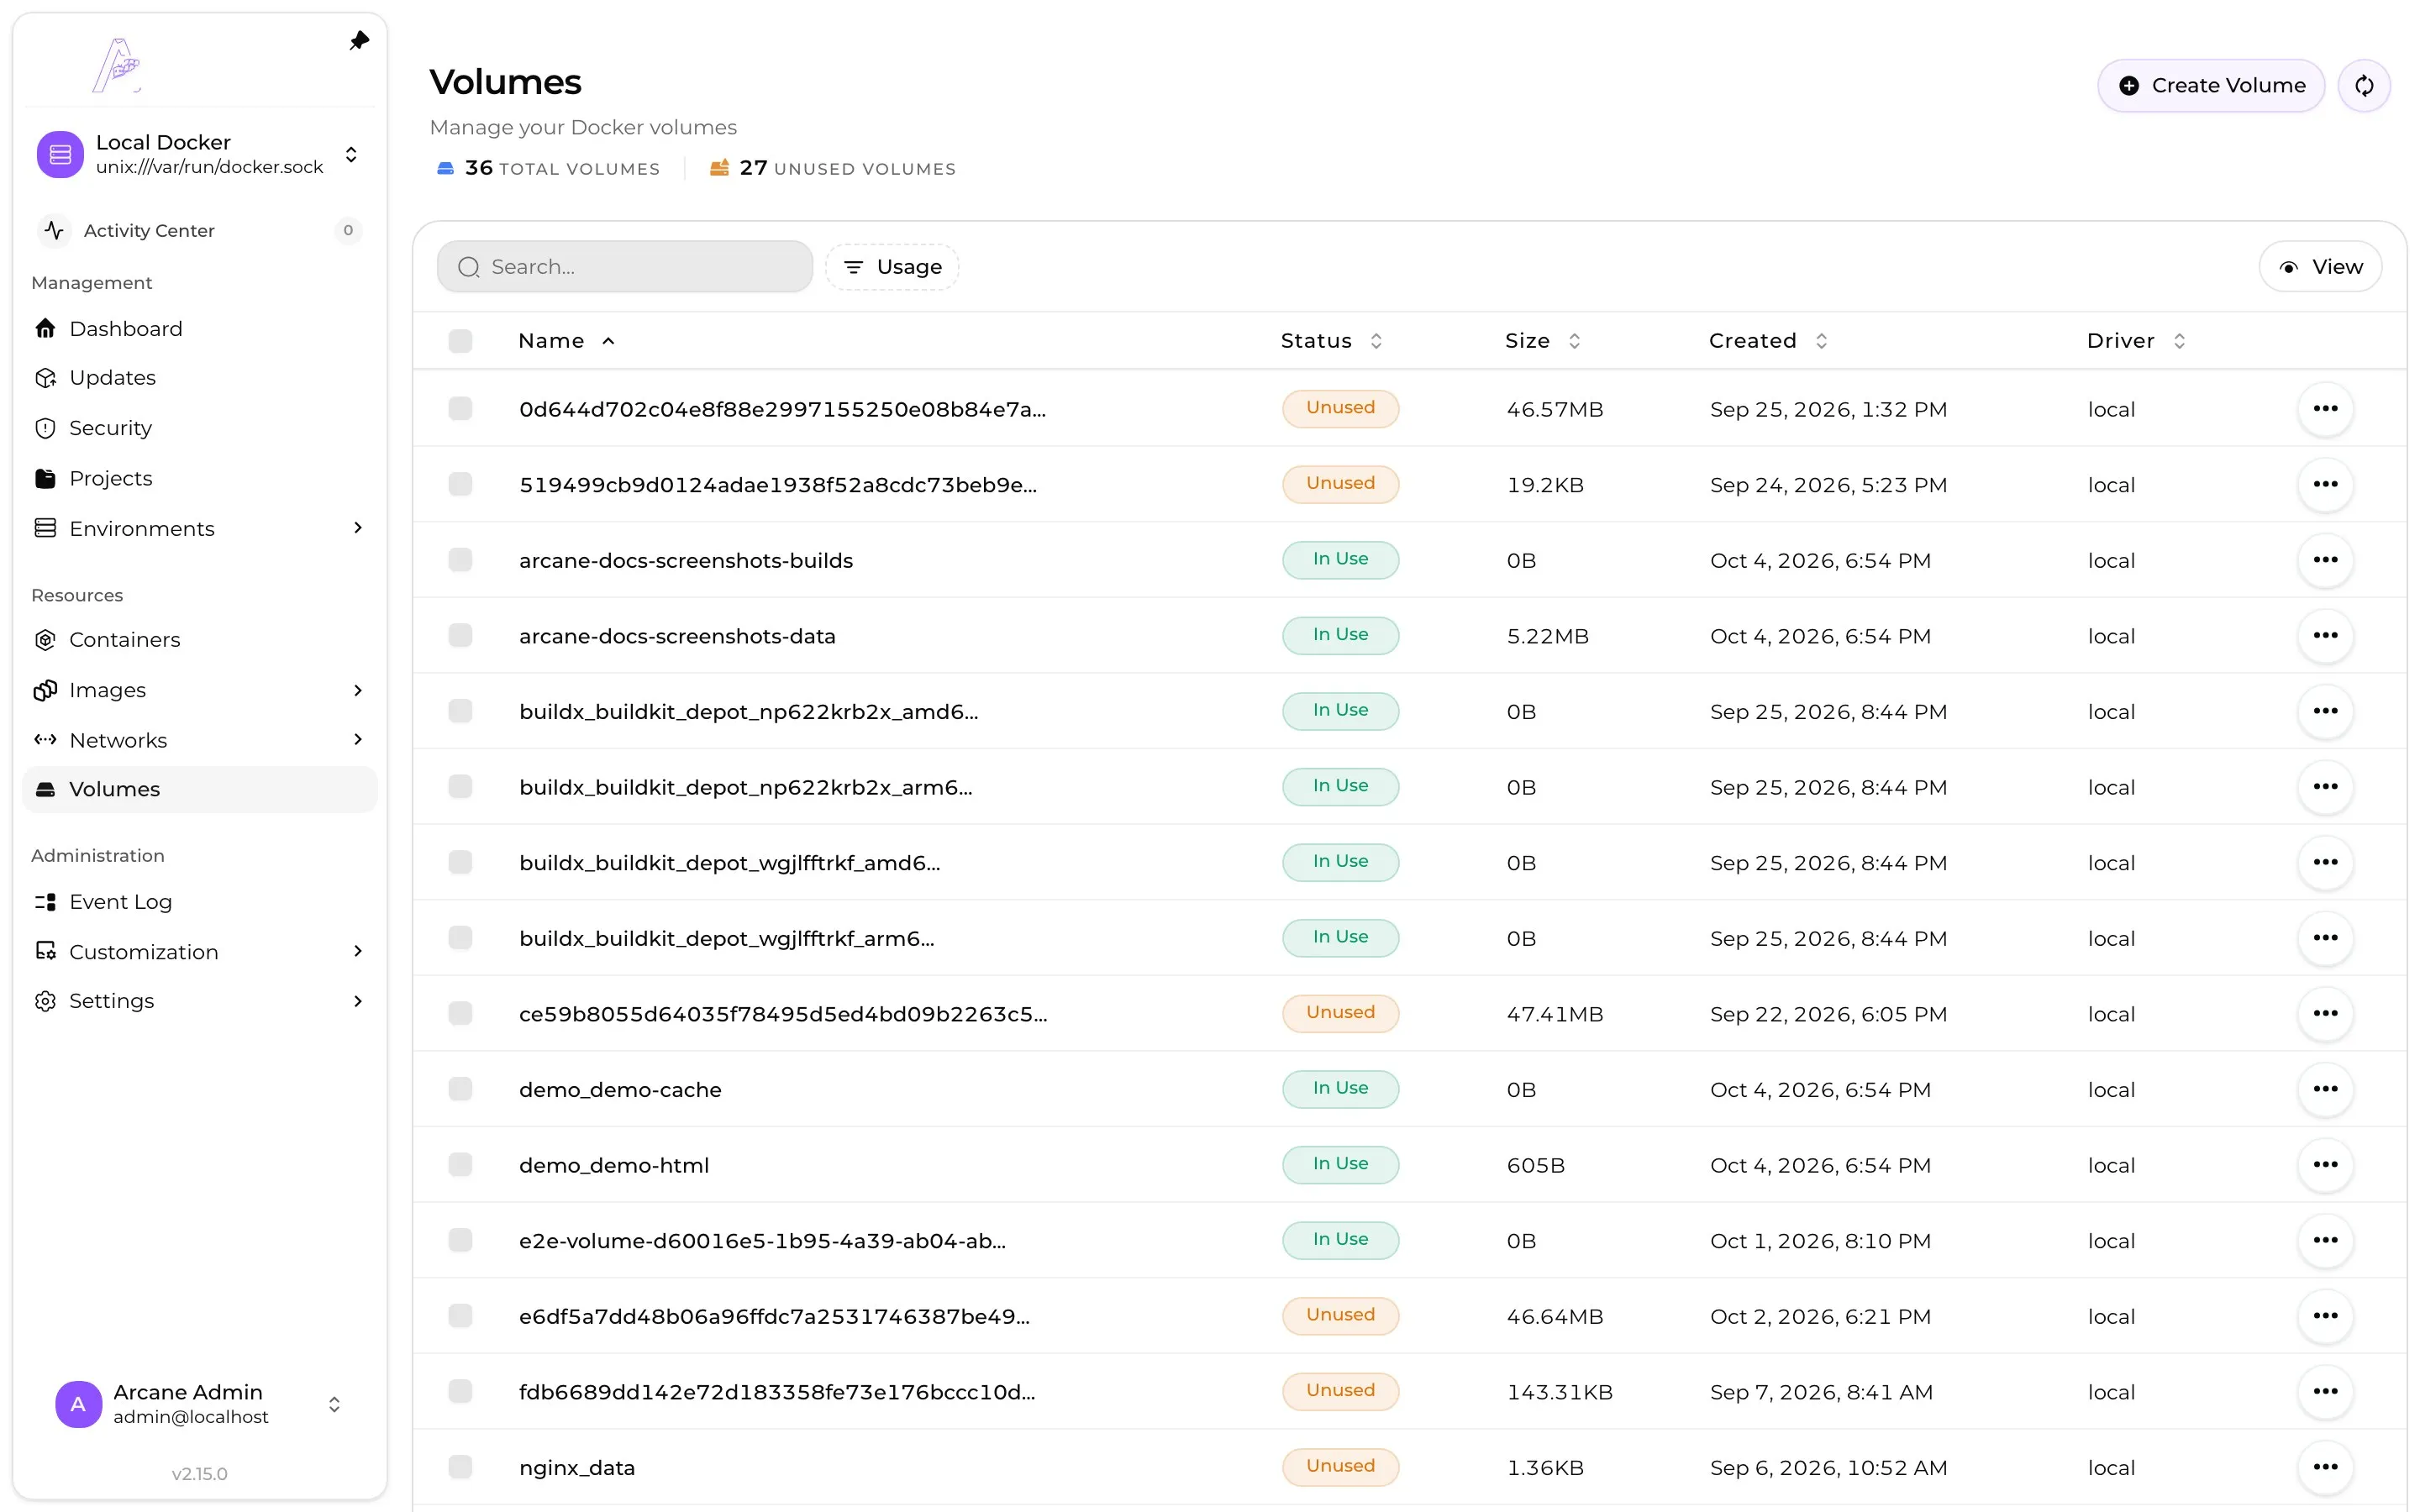The image size is (2420, 1512).
Task: Open actions menu for arcane-docs-screenshots-data
Action: tap(2325, 635)
